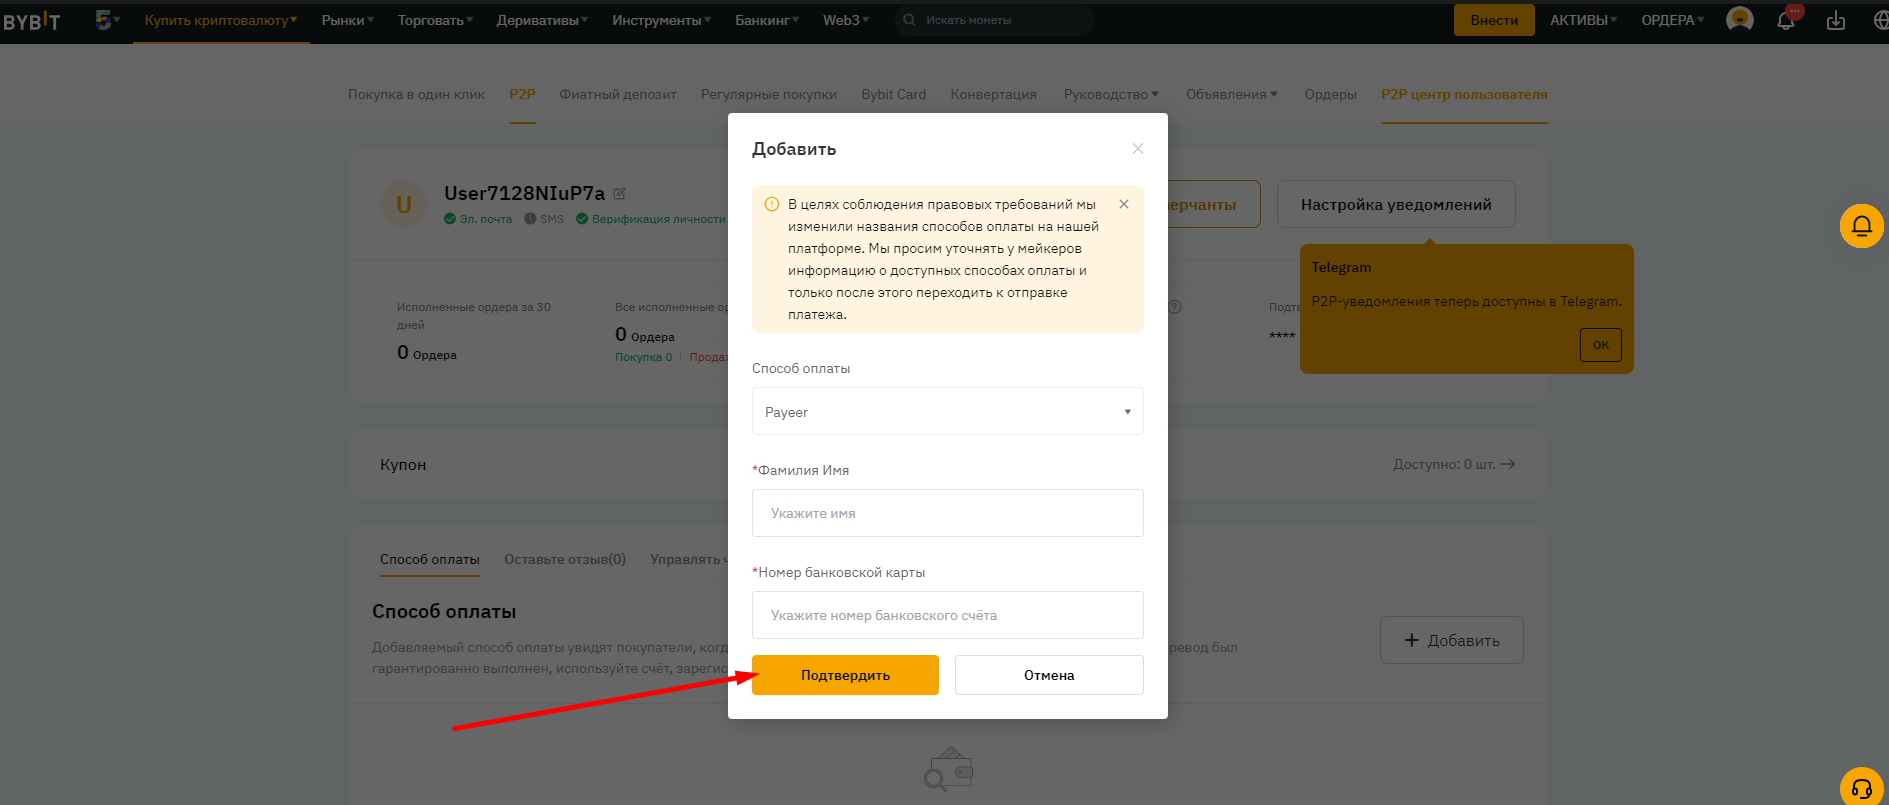Open the 5th anniversary badge icon
The image size is (1889, 805).
pos(103,19)
